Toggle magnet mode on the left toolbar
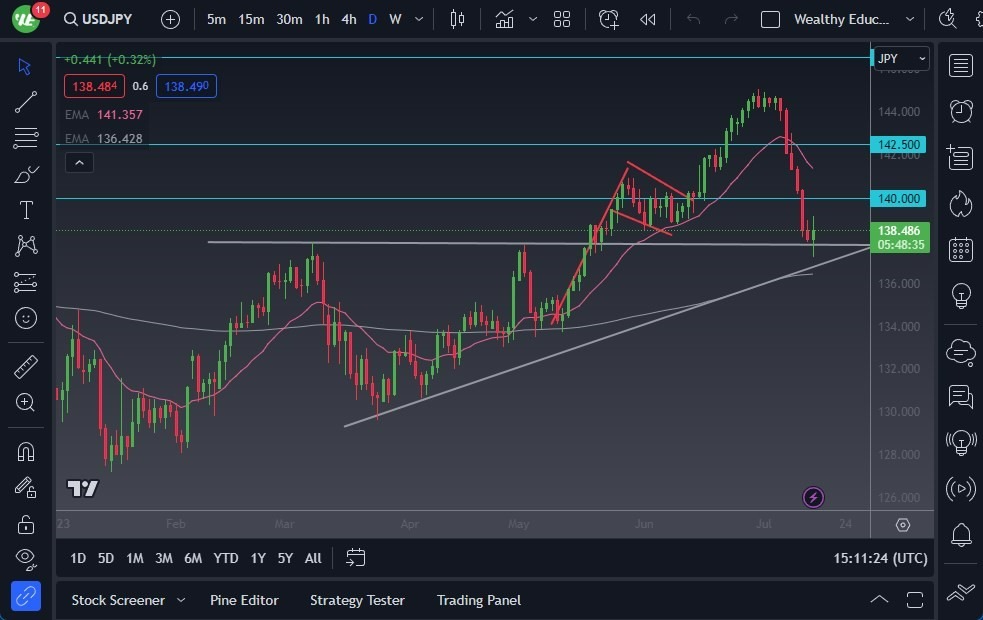The width and height of the screenshot is (983, 620). click(26, 451)
